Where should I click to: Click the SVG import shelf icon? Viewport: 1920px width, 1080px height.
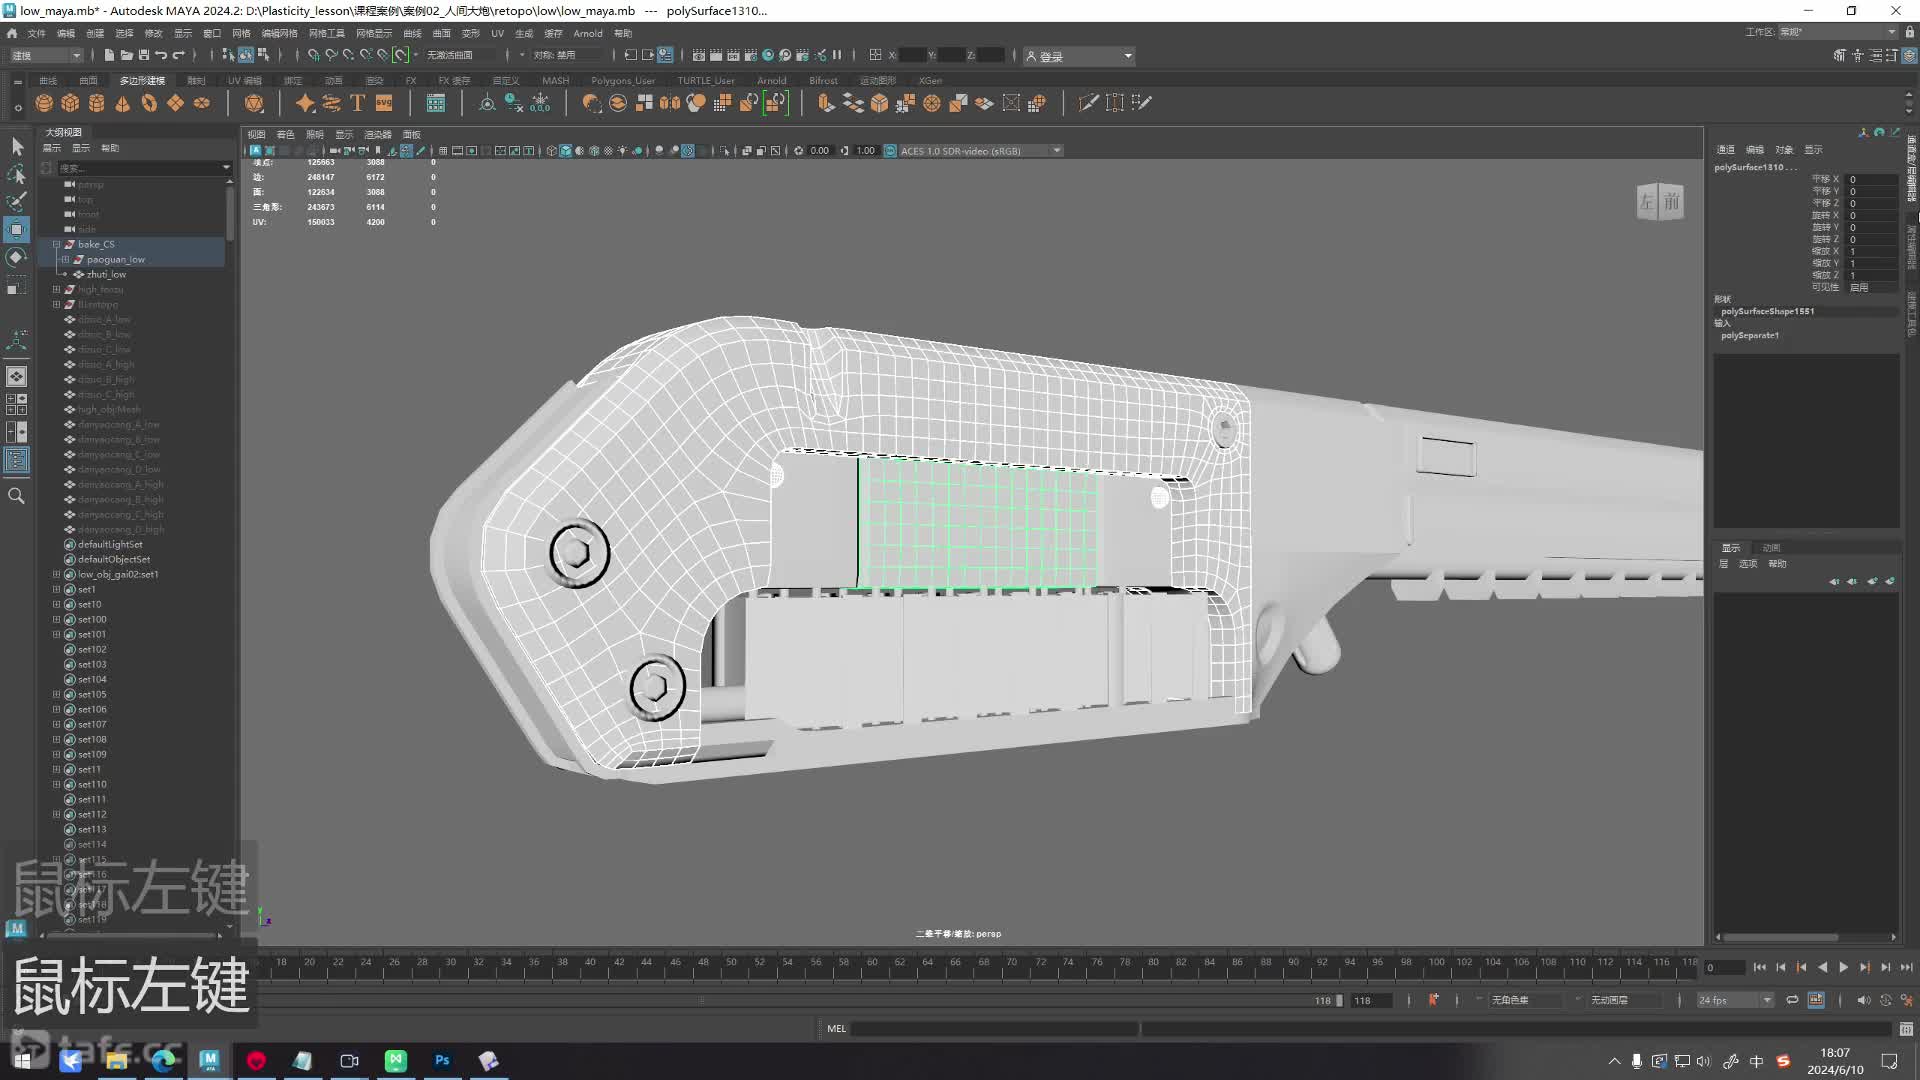click(x=384, y=103)
